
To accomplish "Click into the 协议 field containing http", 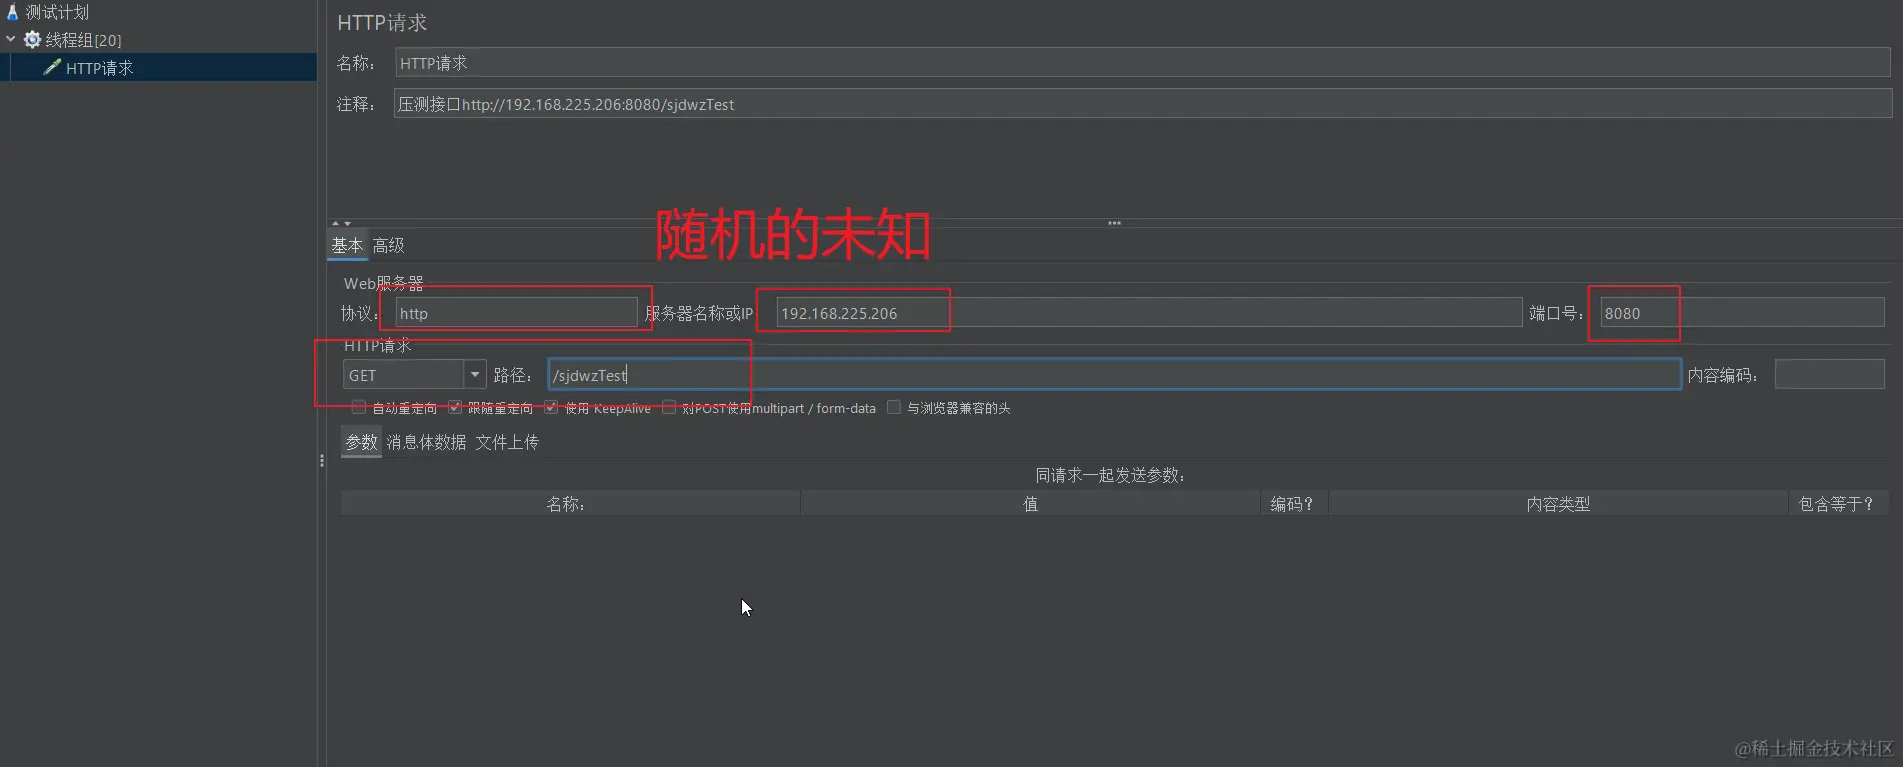I will (x=516, y=313).
